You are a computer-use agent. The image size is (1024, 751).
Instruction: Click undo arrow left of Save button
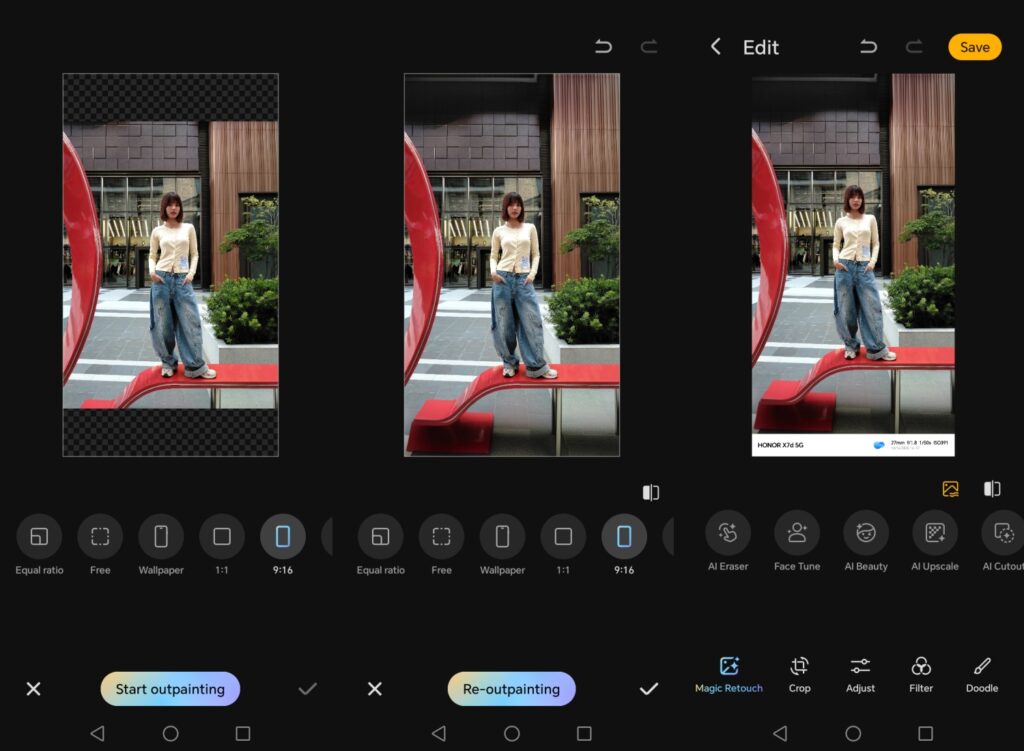[x=868, y=47]
